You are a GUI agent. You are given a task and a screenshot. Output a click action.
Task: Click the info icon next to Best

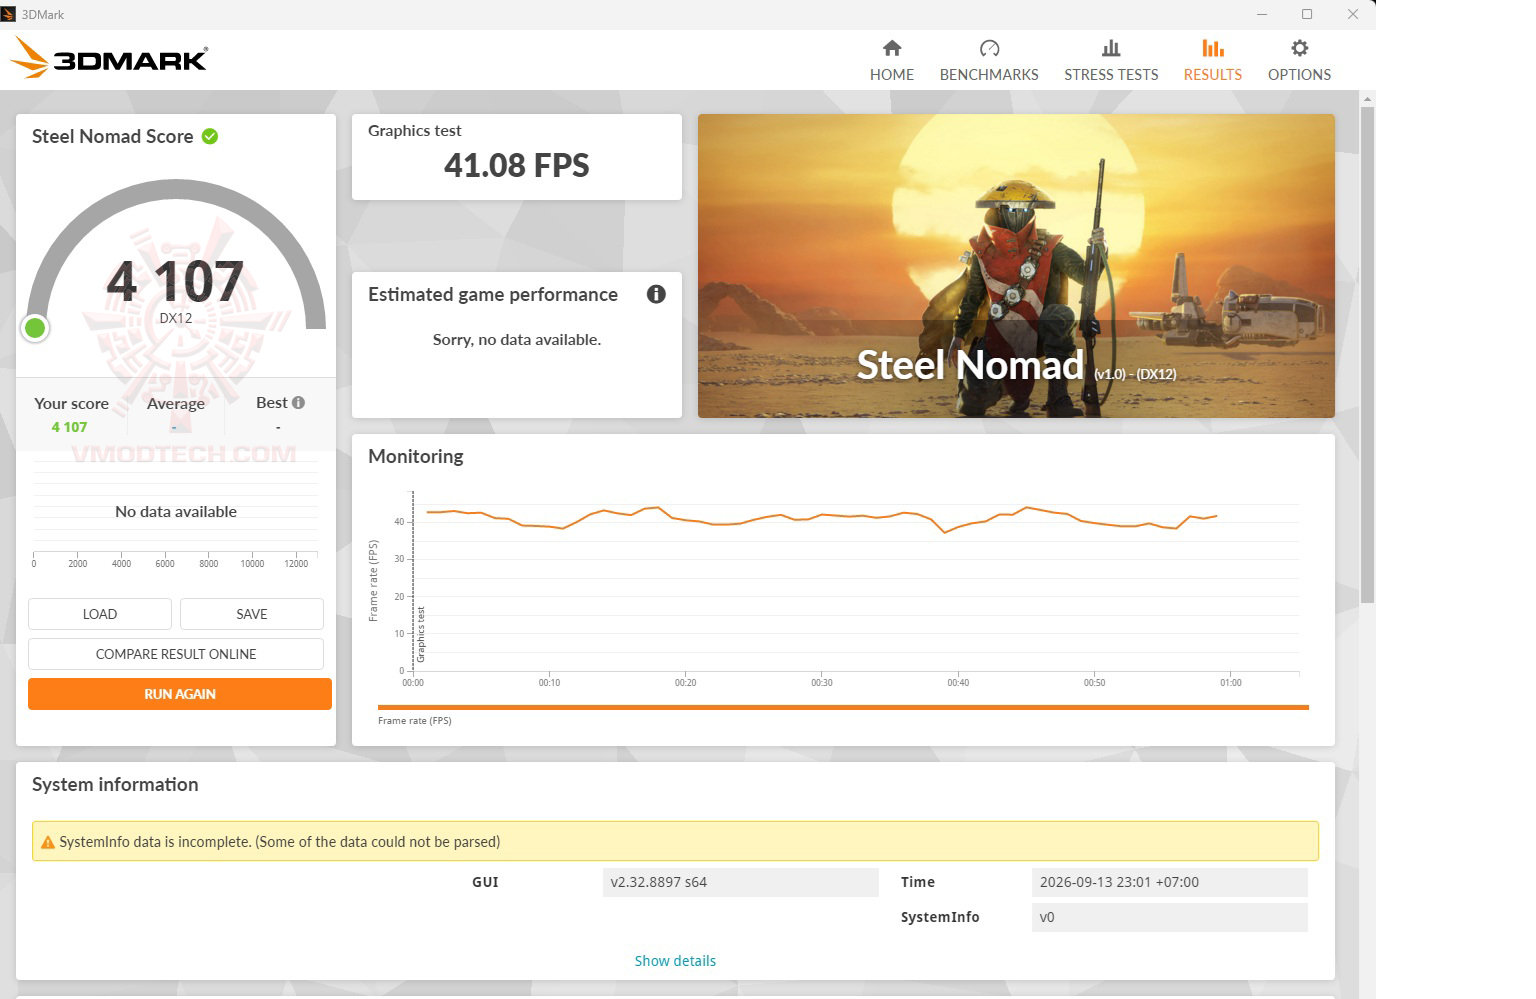click(x=298, y=402)
